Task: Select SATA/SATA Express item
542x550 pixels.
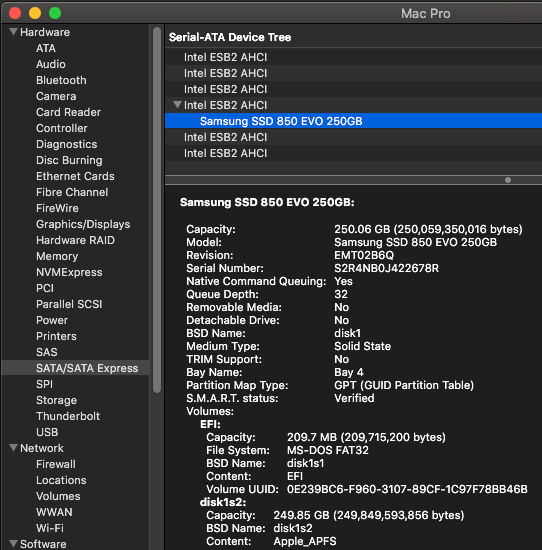Action: point(75,368)
